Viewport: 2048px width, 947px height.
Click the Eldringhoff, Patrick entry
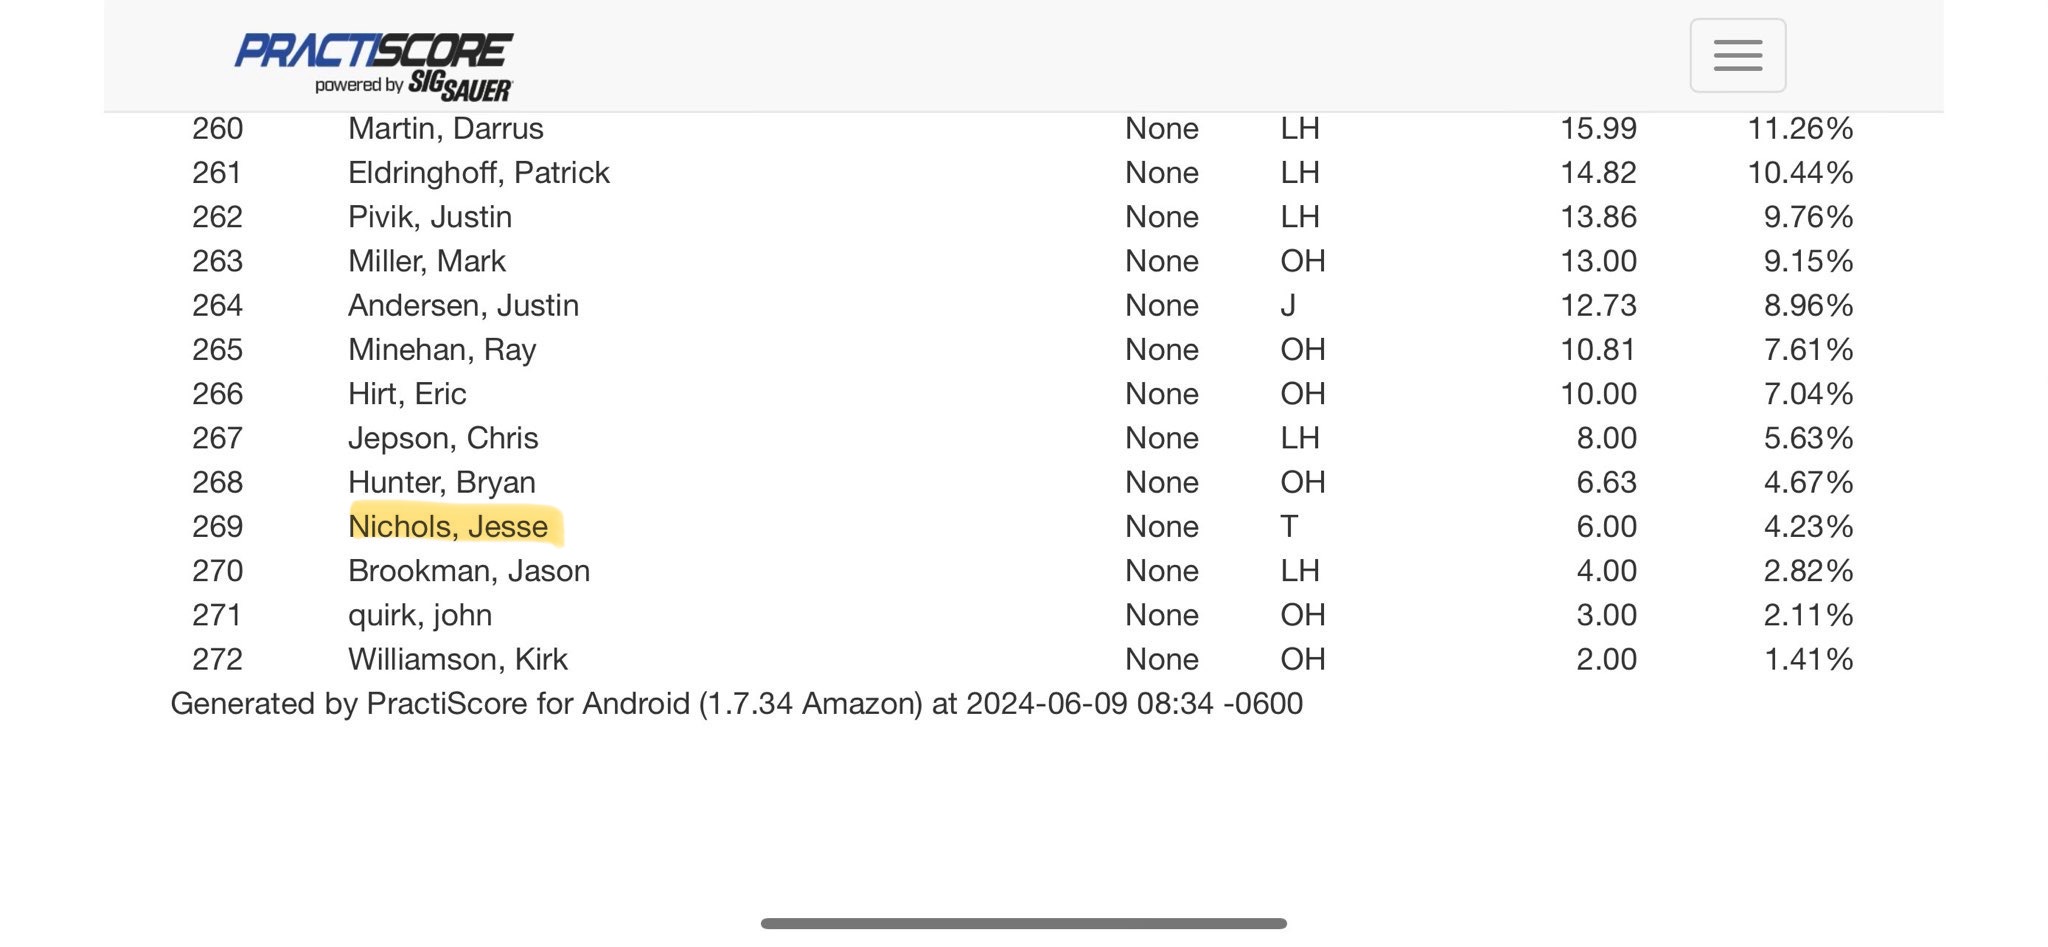pyautogui.click(x=478, y=172)
